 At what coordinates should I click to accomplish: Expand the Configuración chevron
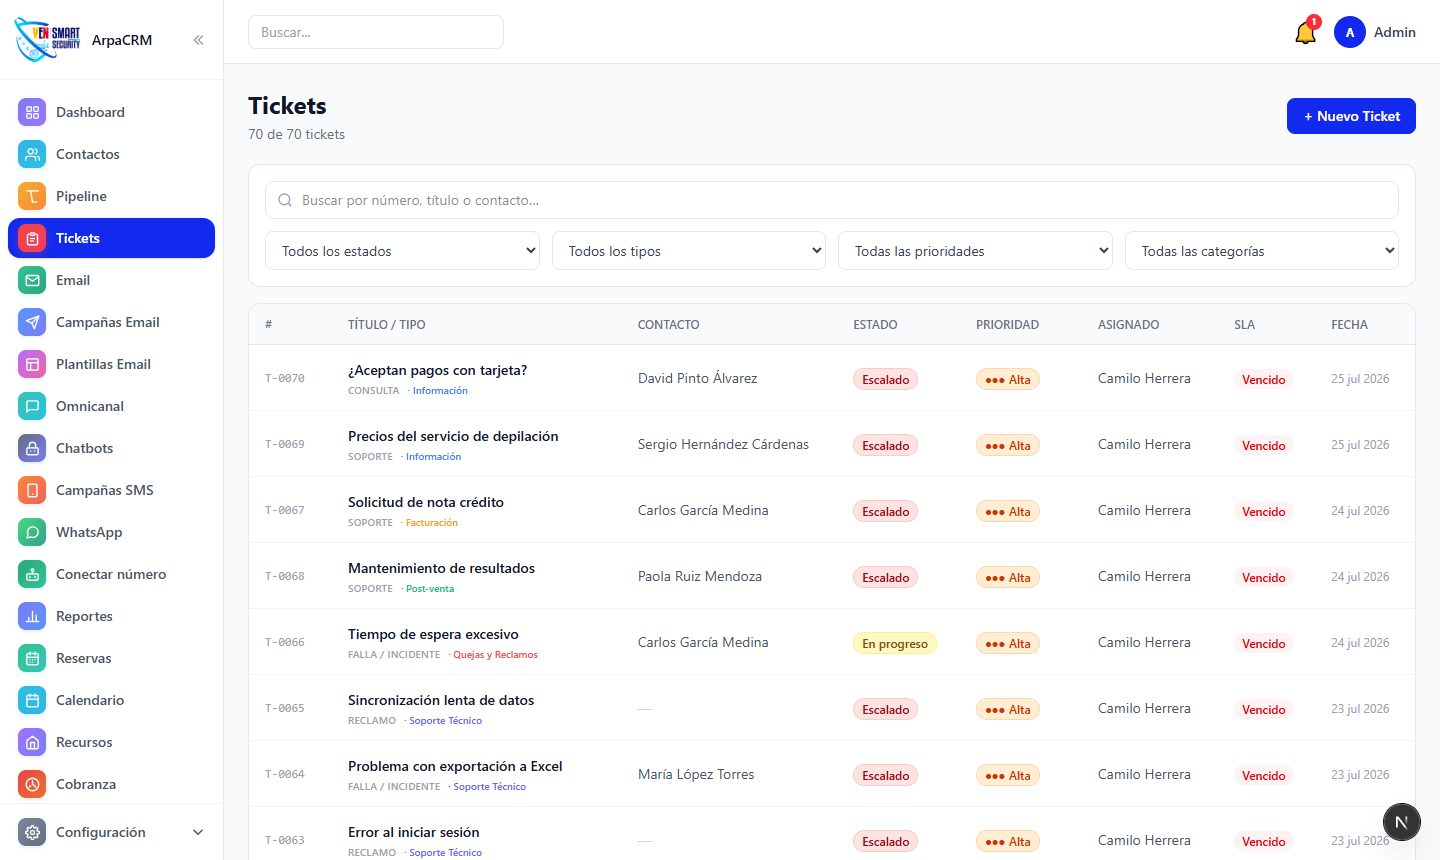pos(198,832)
